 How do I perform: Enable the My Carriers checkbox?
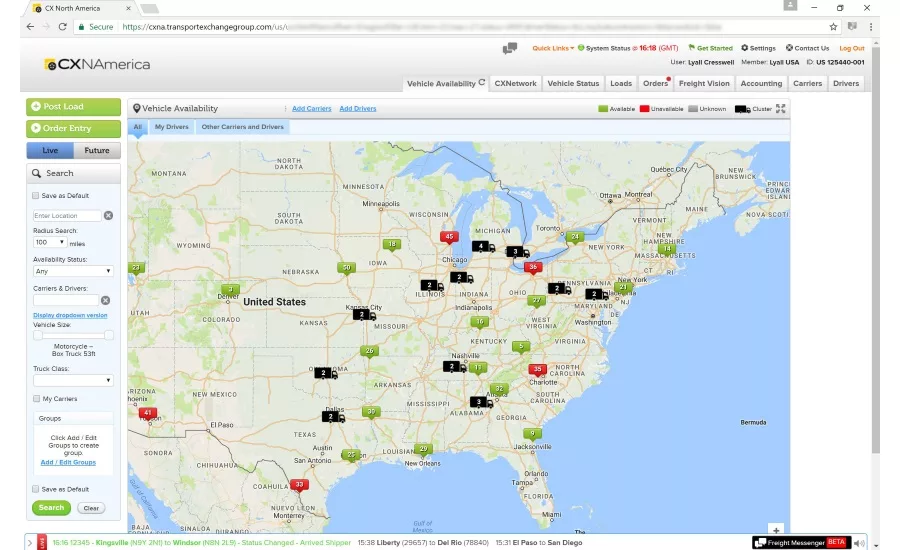click(37, 398)
